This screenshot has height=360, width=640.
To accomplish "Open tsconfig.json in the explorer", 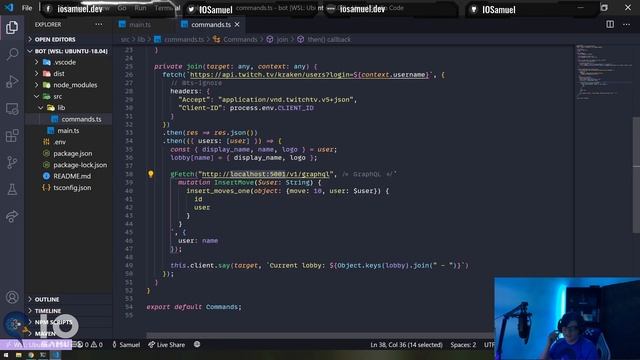I will click(72, 188).
